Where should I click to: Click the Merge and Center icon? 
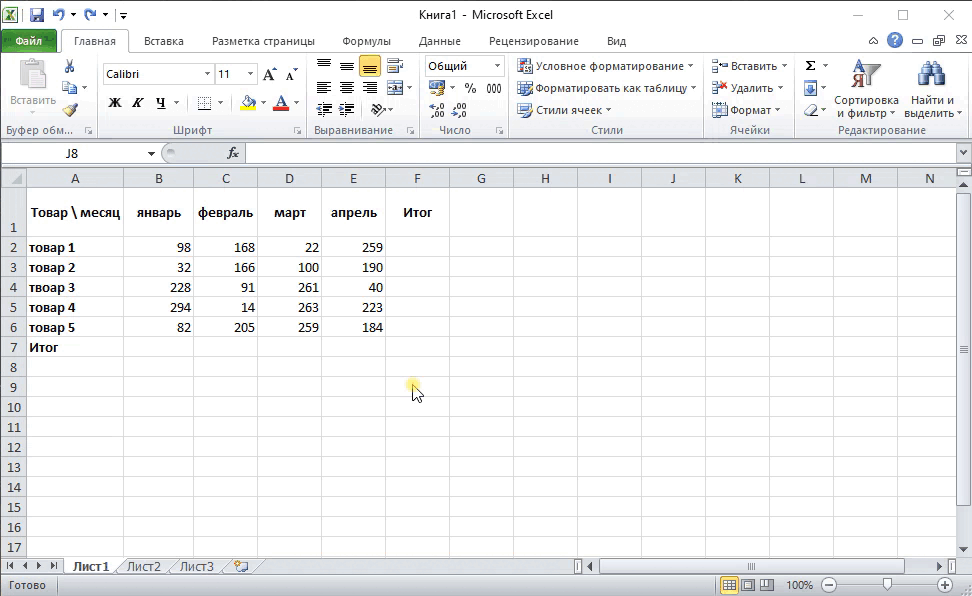[395, 87]
